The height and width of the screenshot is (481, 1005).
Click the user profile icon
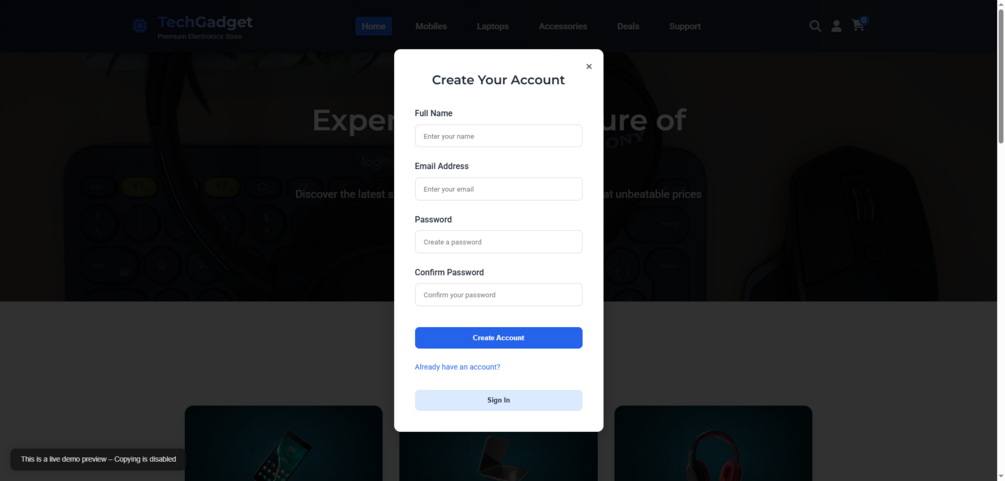836,26
